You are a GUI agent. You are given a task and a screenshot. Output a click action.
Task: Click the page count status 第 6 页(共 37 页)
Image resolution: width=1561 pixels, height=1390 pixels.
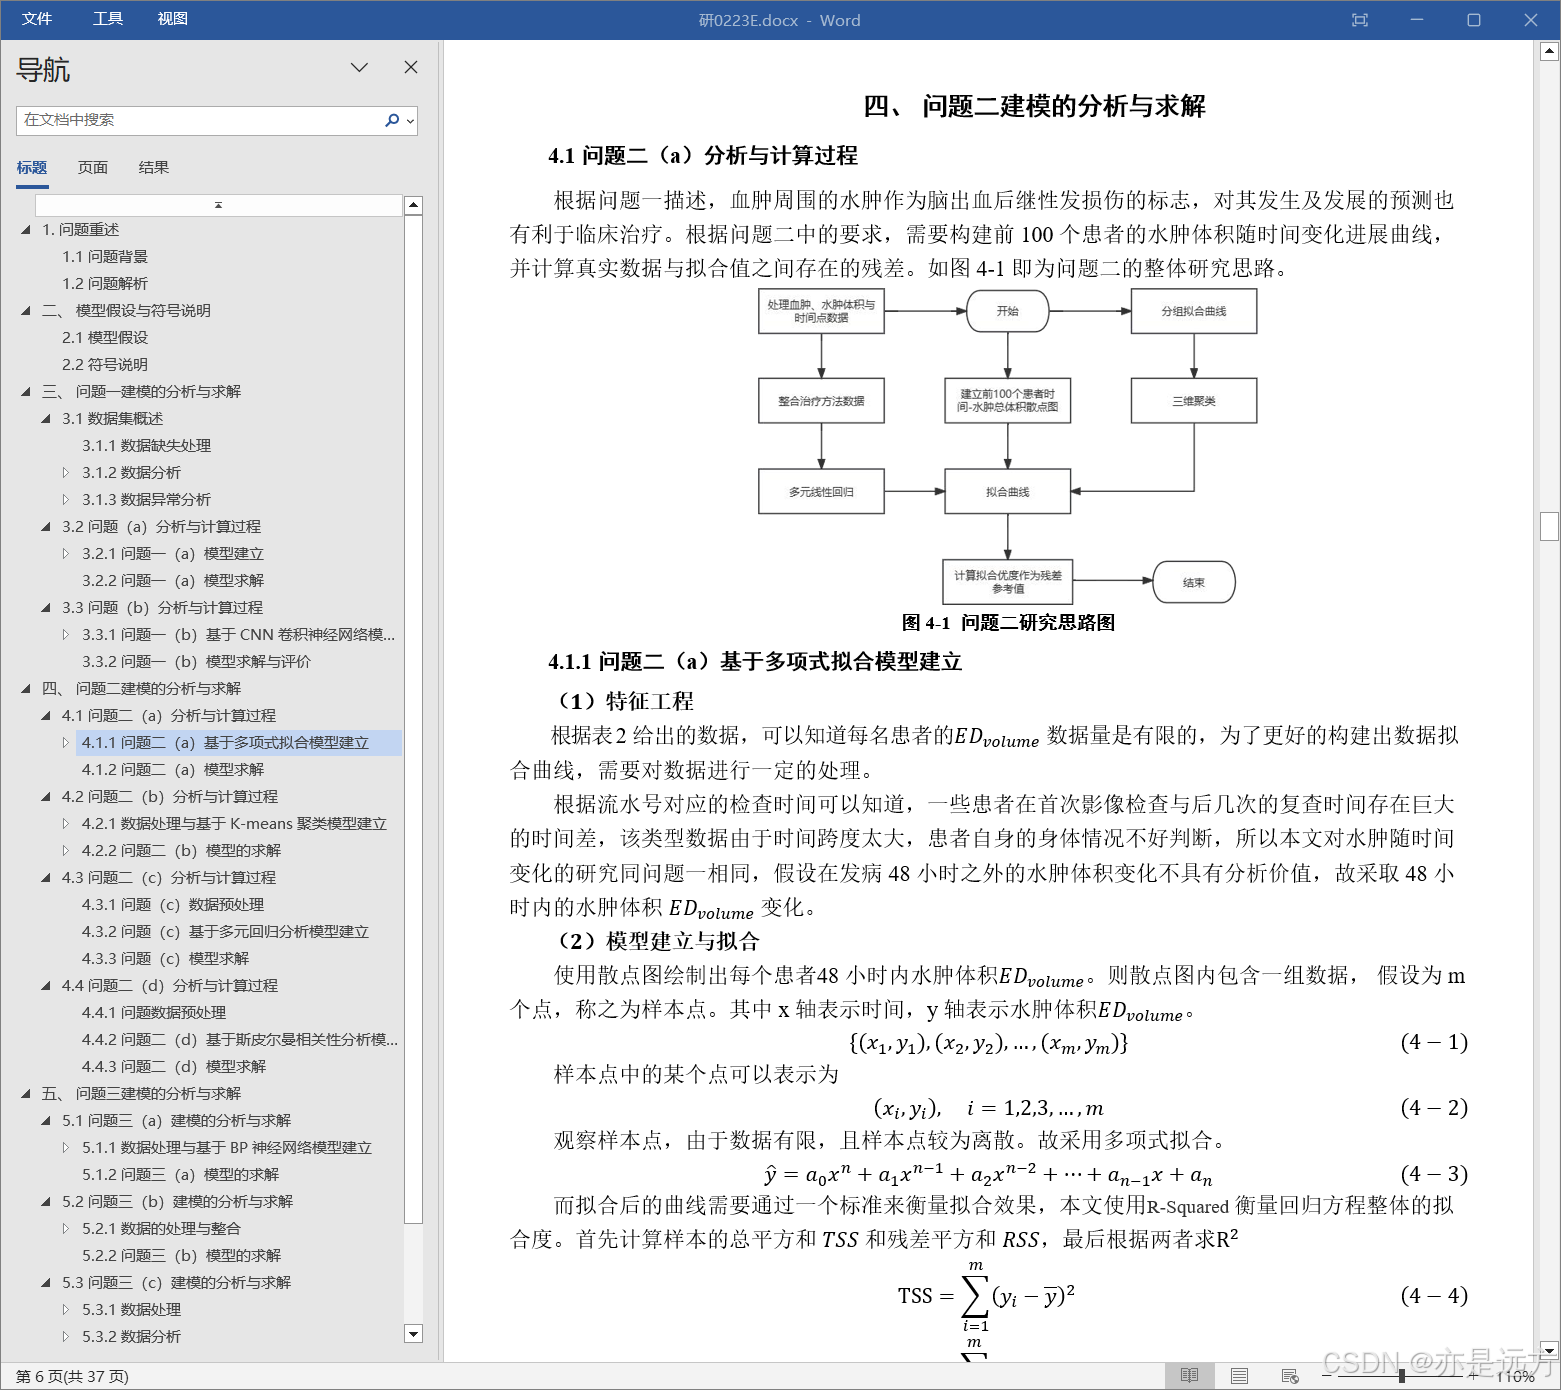[72, 1376]
